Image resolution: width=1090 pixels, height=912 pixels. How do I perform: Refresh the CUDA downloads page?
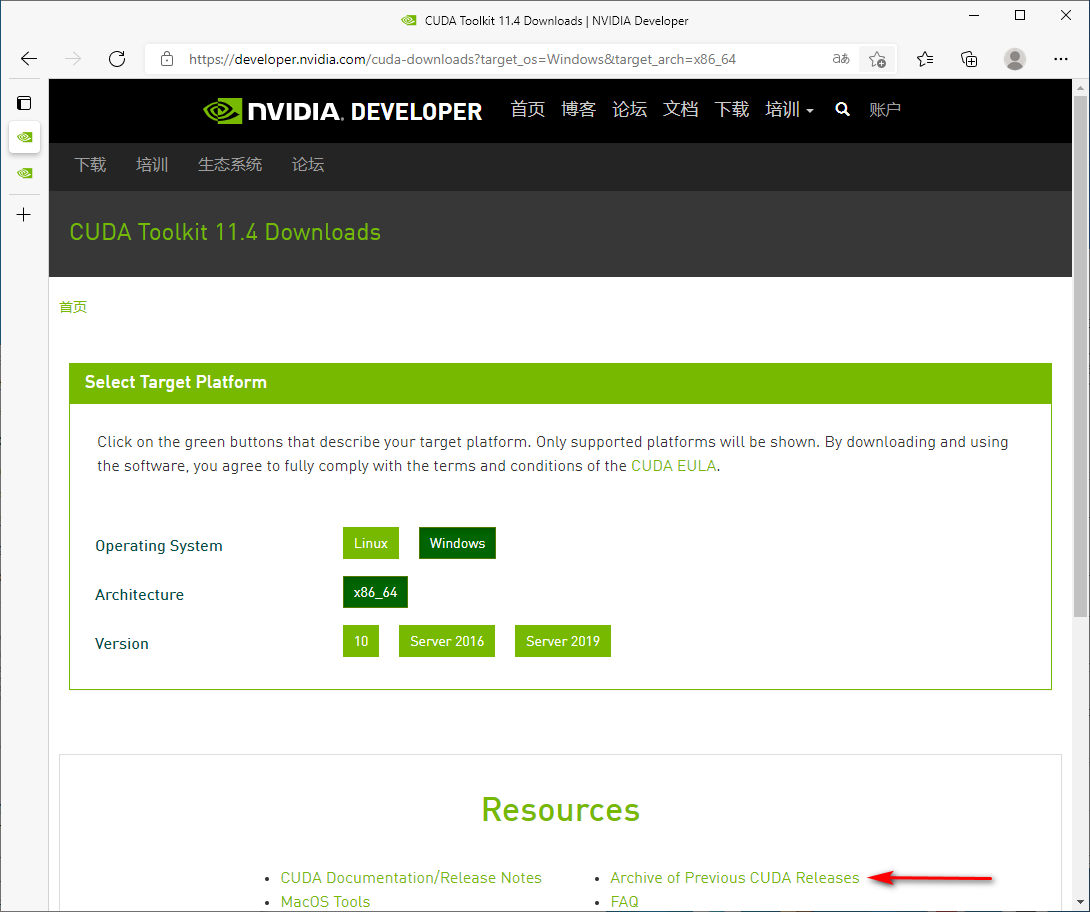[x=117, y=59]
